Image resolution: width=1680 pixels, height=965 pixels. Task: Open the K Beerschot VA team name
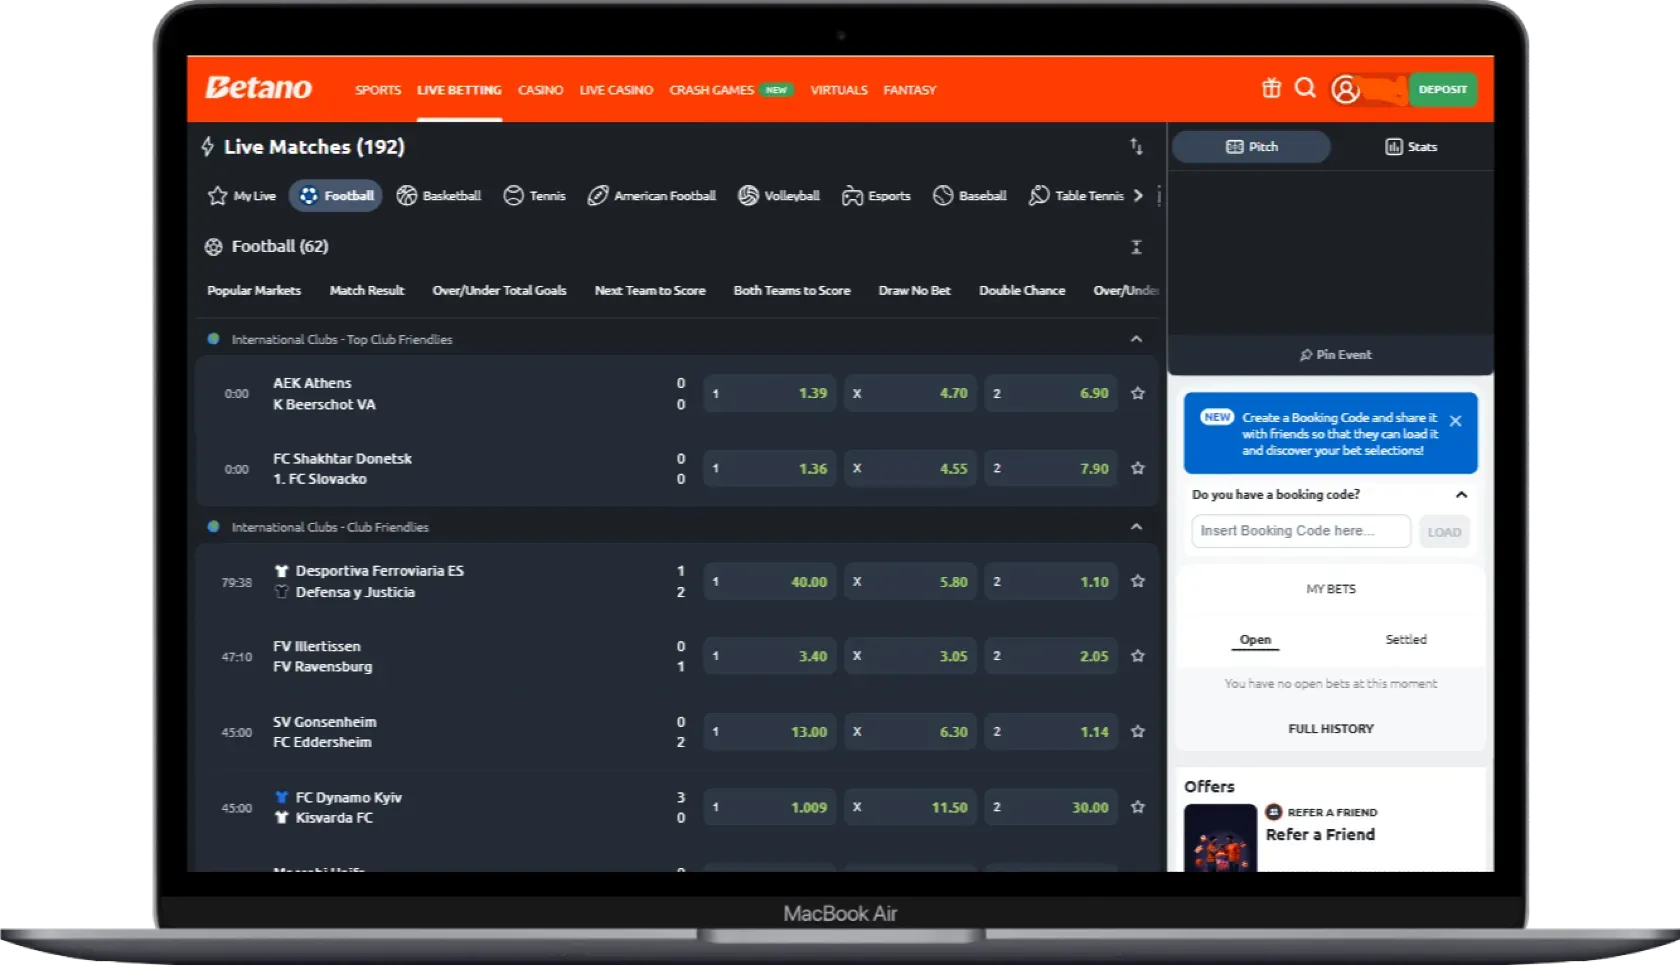(324, 405)
